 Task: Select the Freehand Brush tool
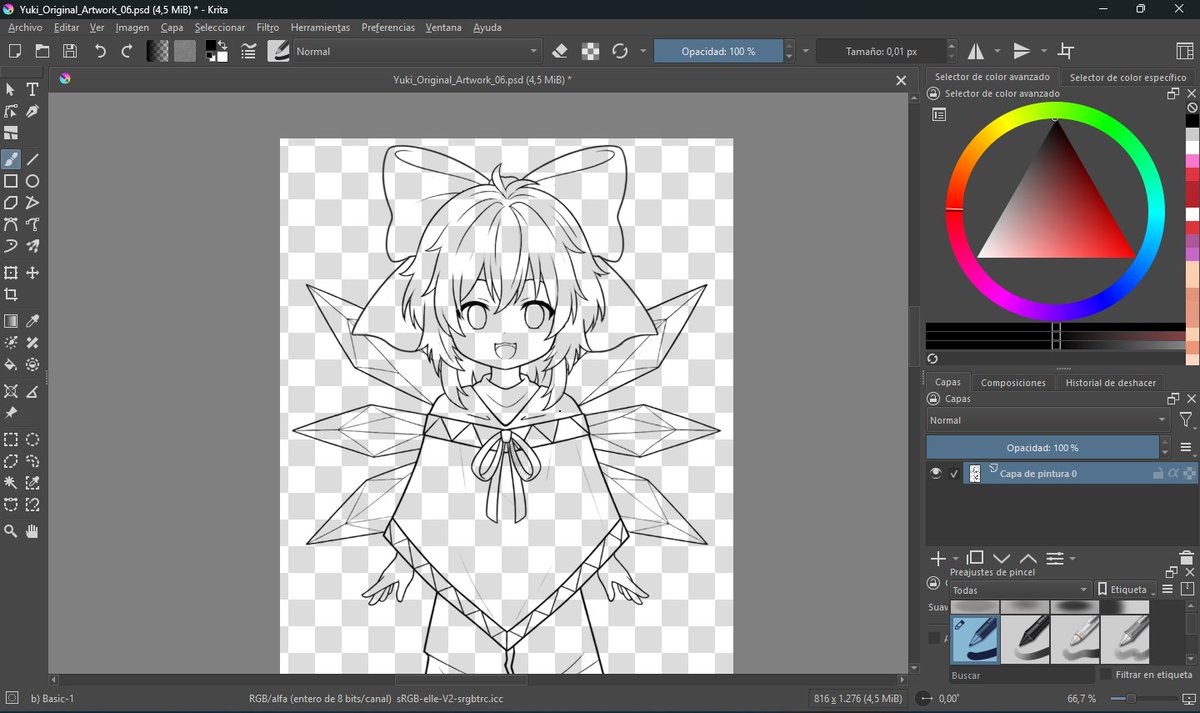(11, 159)
